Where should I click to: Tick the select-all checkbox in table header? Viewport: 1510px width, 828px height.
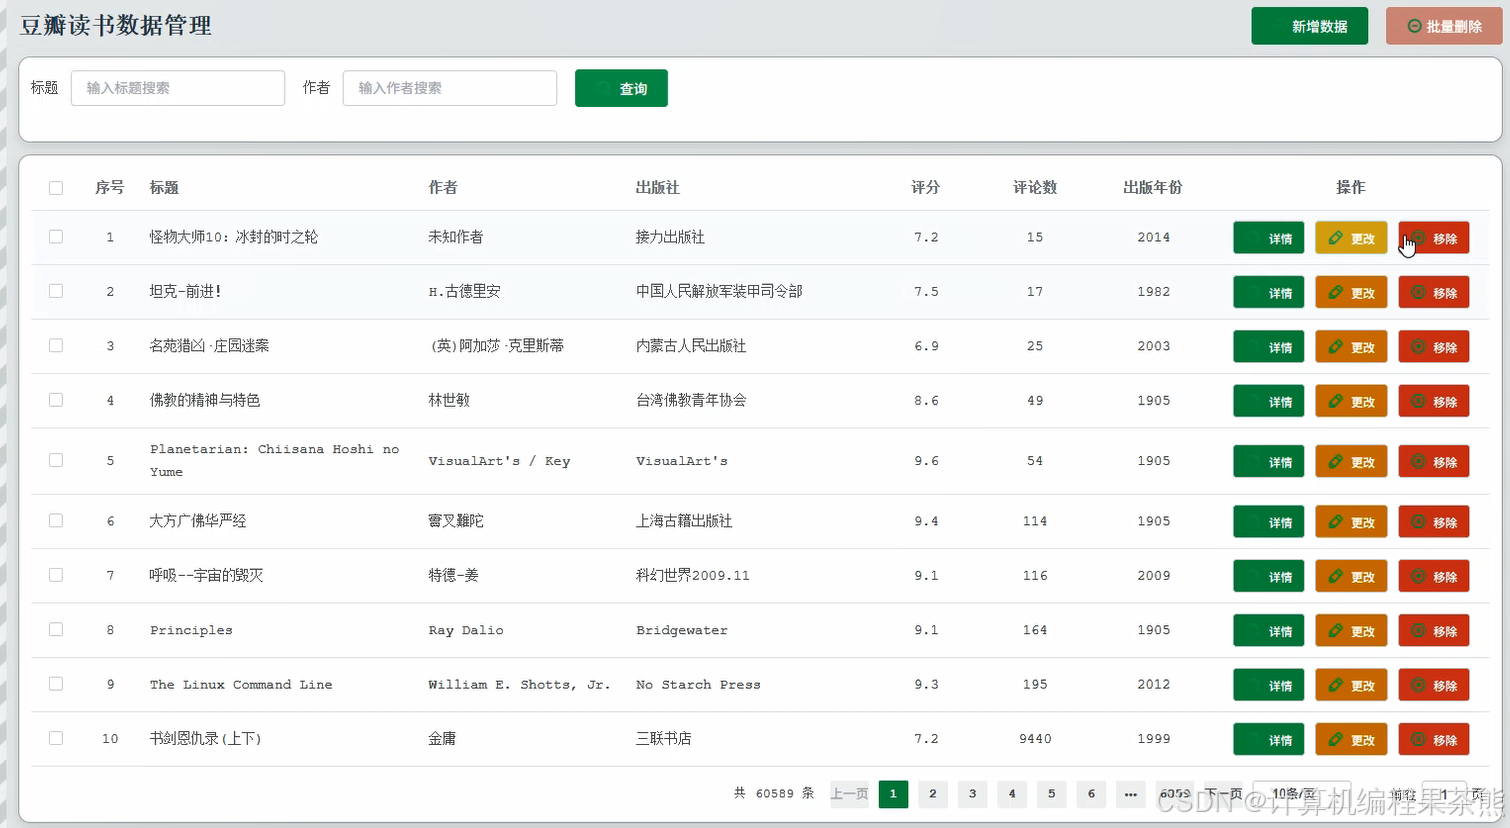pyautogui.click(x=56, y=188)
